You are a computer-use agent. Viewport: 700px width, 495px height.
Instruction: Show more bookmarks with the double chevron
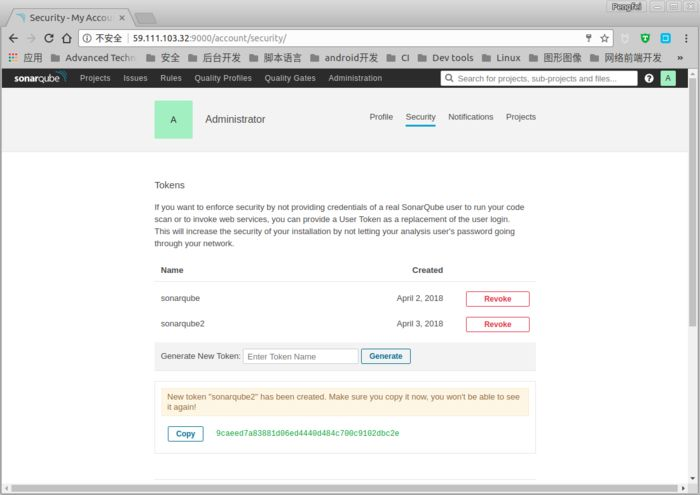click(679, 58)
